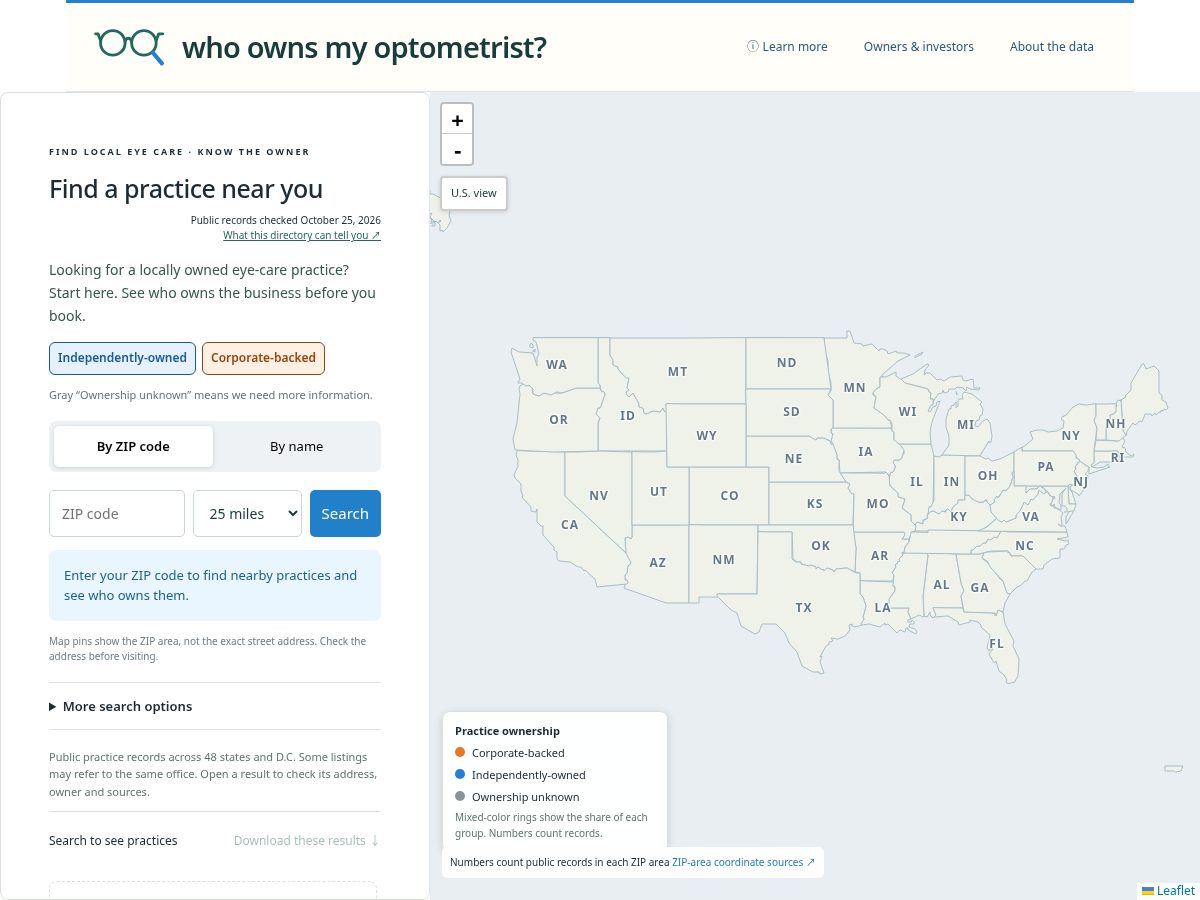Click California (CA) on the map
Screen dimensions: 1200x900
point(569,525)
